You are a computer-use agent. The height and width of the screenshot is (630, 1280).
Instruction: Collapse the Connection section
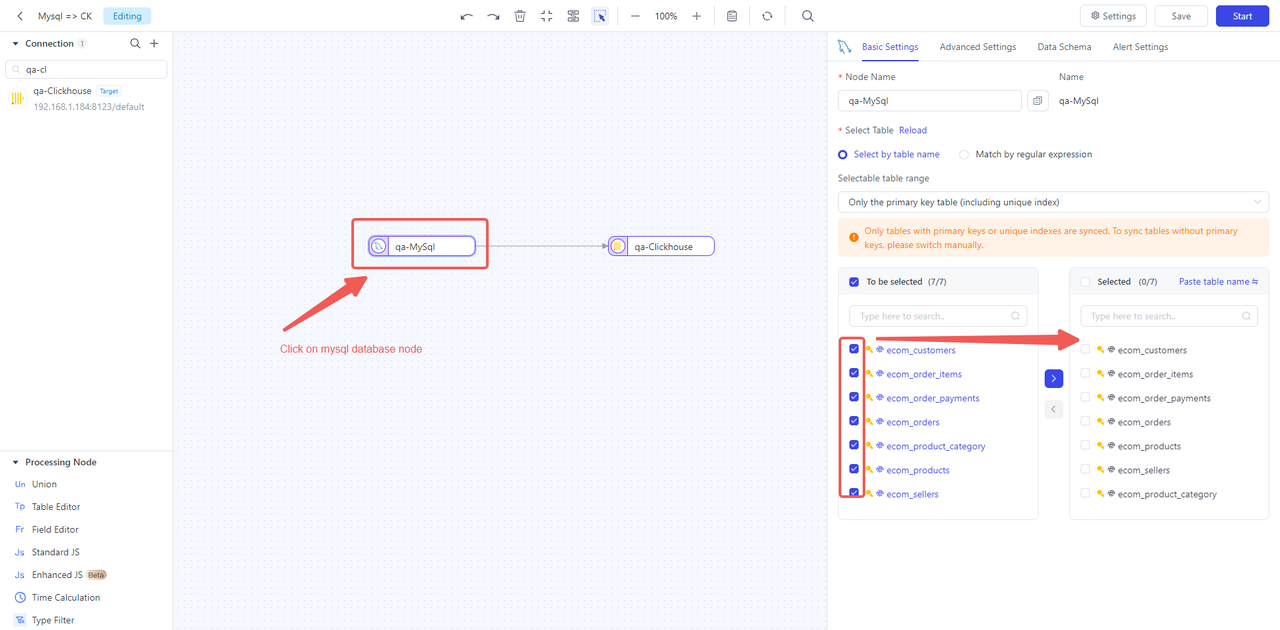[x=16, y=44]
